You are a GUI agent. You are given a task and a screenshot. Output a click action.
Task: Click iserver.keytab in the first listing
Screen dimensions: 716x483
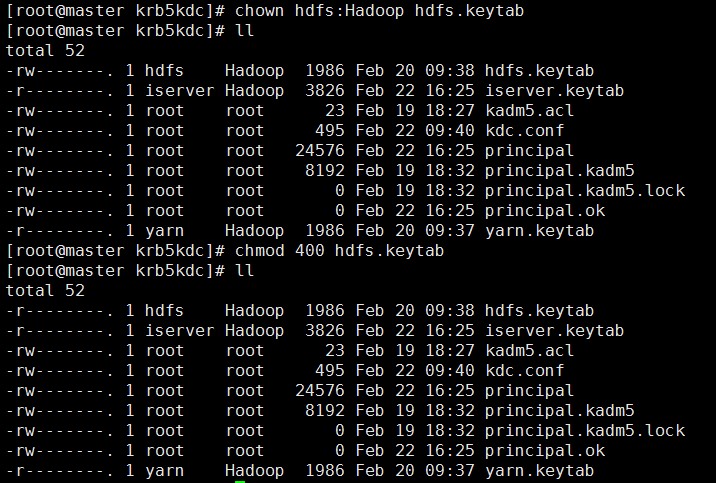coord(554,90)
